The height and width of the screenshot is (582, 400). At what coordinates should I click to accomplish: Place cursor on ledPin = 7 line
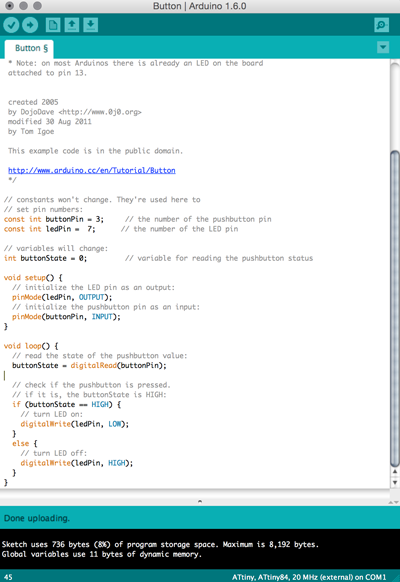[49, 229]
